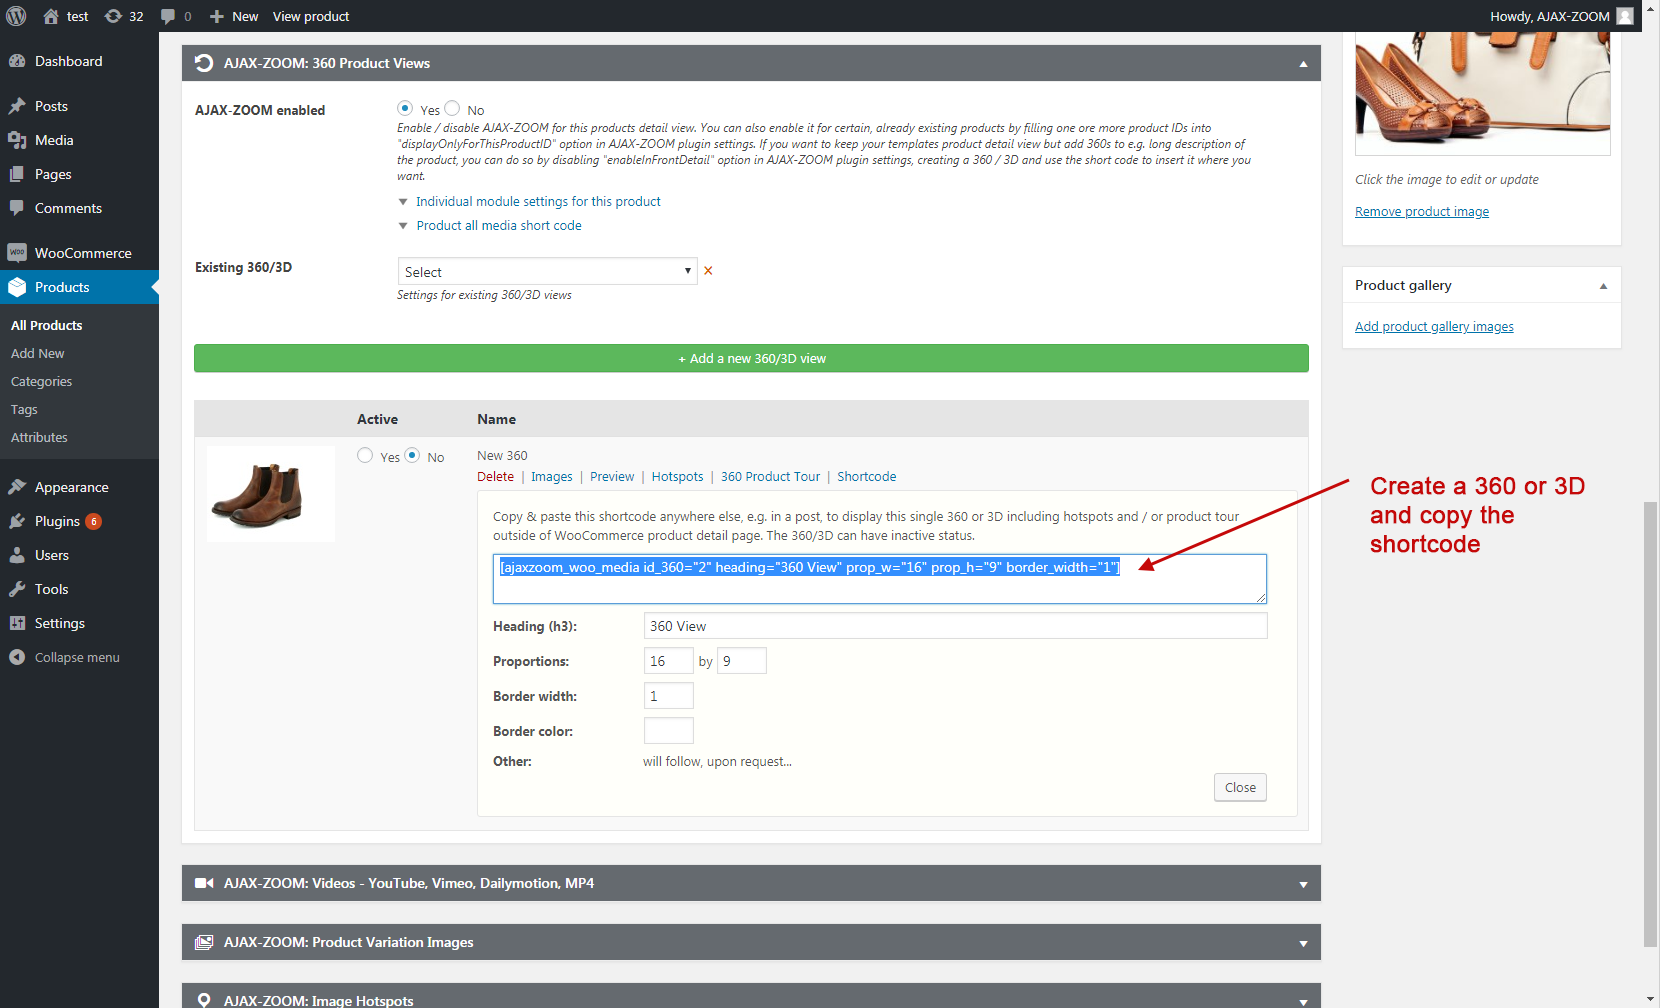
Task: Open the site home icon labeled test
Action: click(x=51, y=16)
